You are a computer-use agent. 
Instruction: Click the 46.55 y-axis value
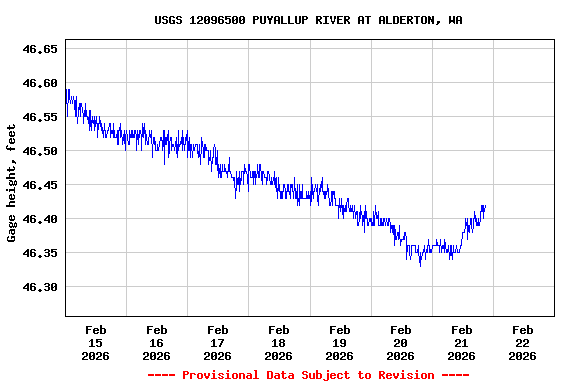pyautogui.click(x=40, y=117)
